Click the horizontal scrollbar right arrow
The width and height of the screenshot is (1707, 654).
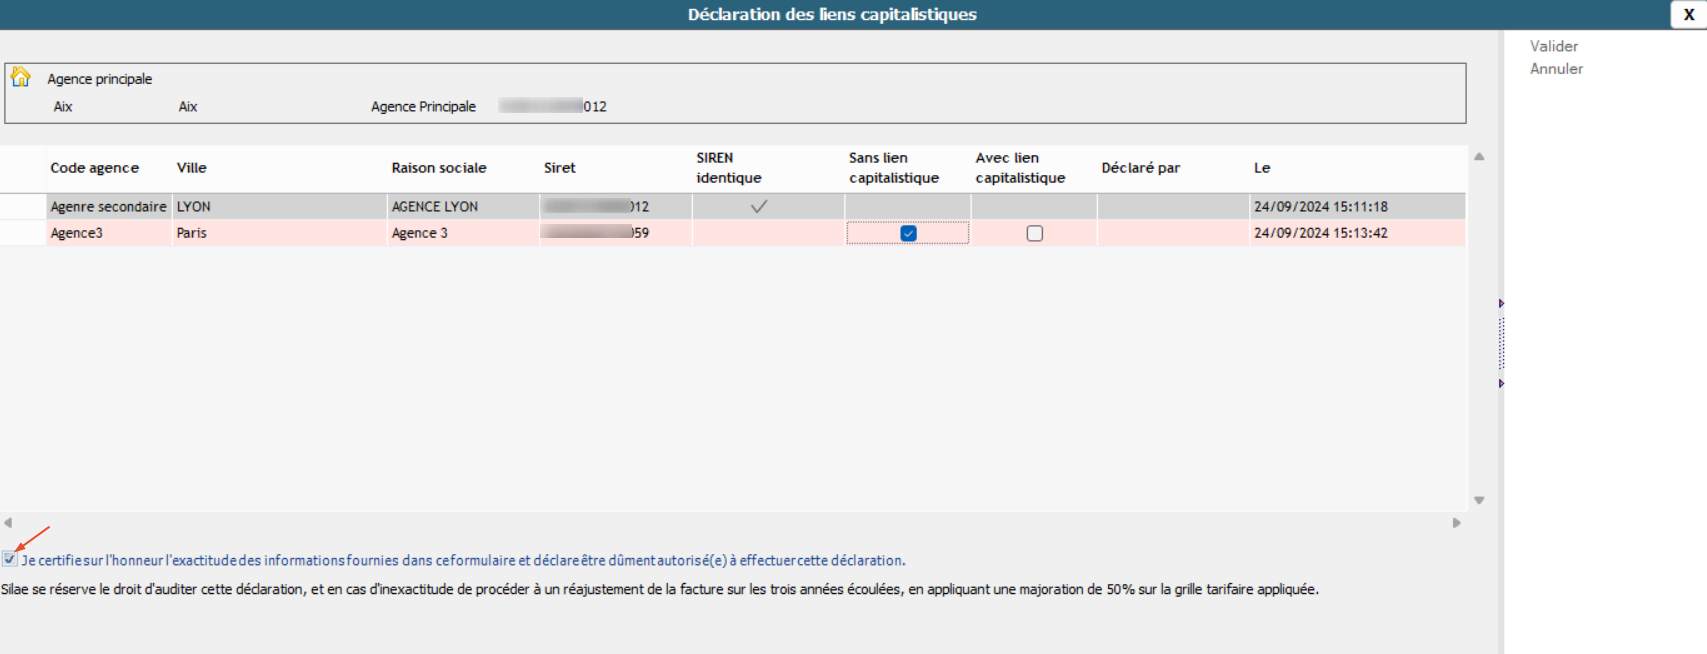tap(1456, 522)
